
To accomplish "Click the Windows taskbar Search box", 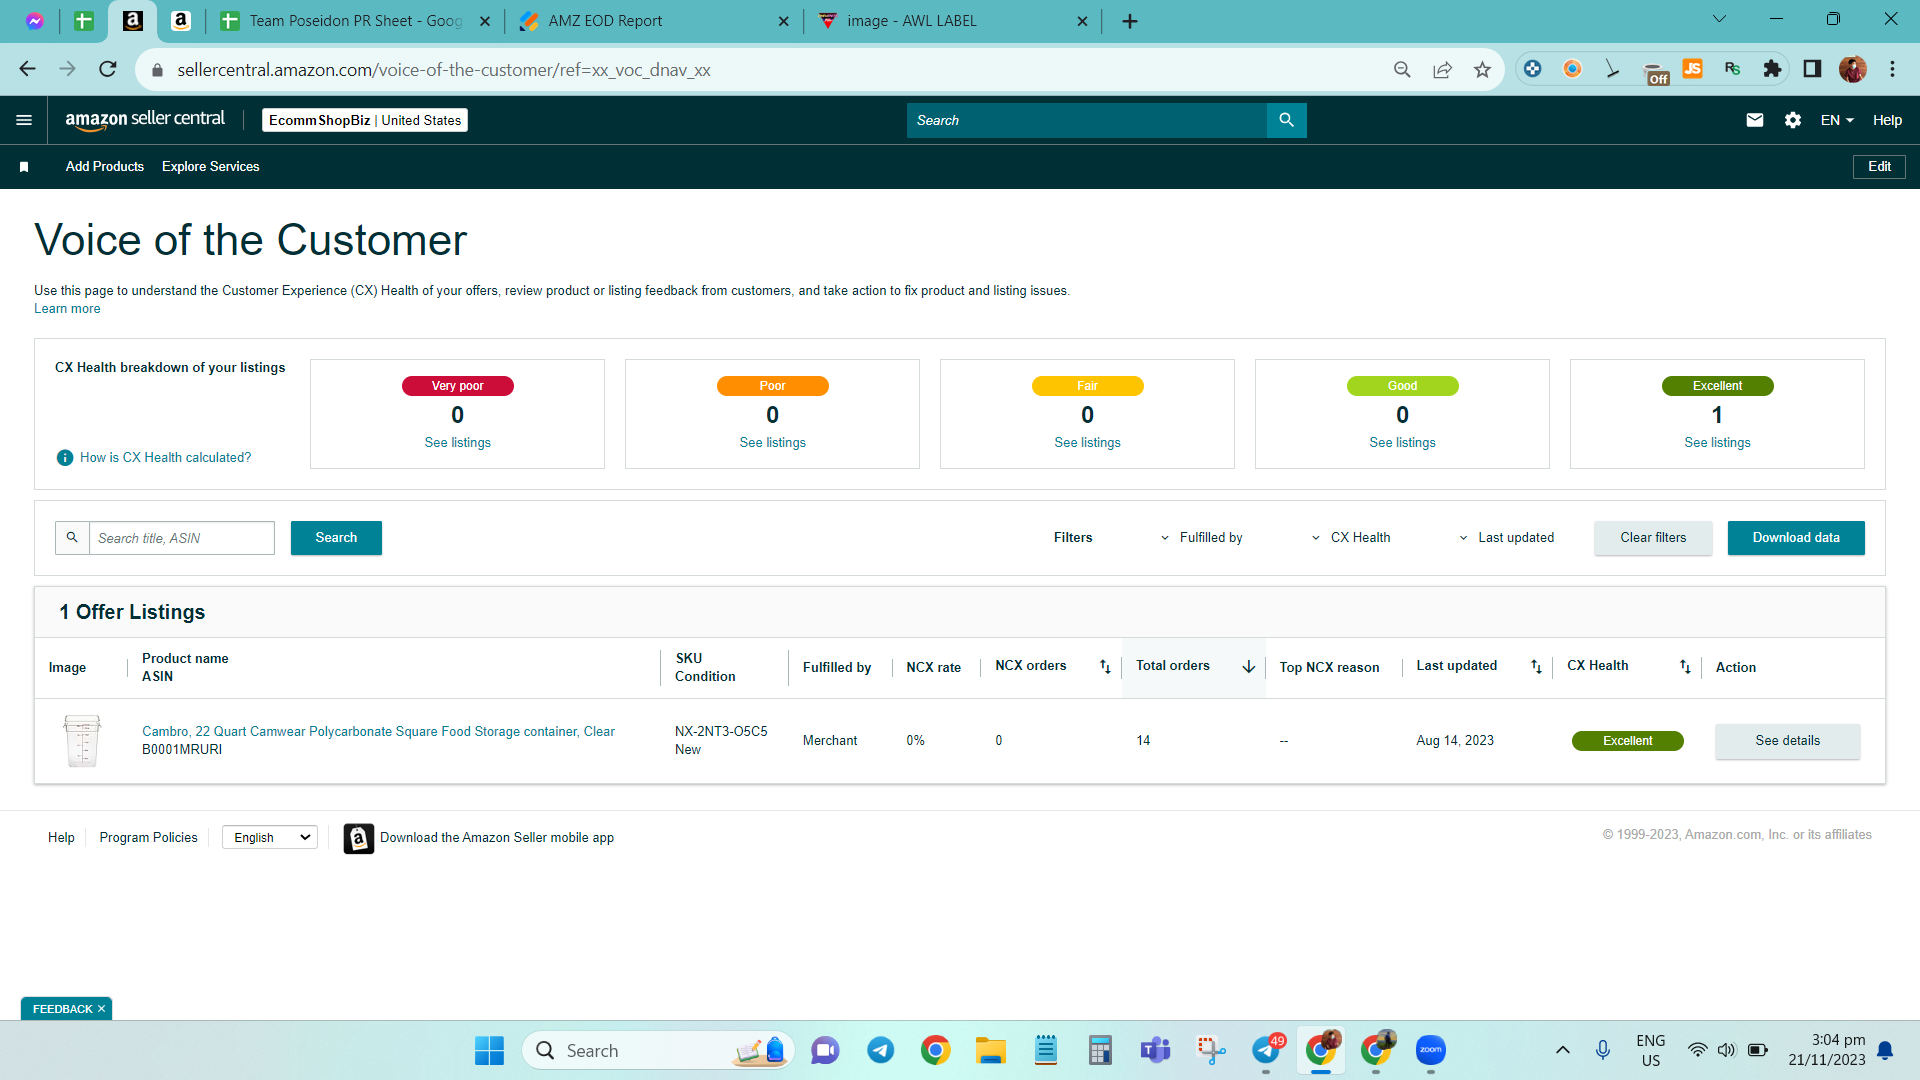I will [658, 1050].
